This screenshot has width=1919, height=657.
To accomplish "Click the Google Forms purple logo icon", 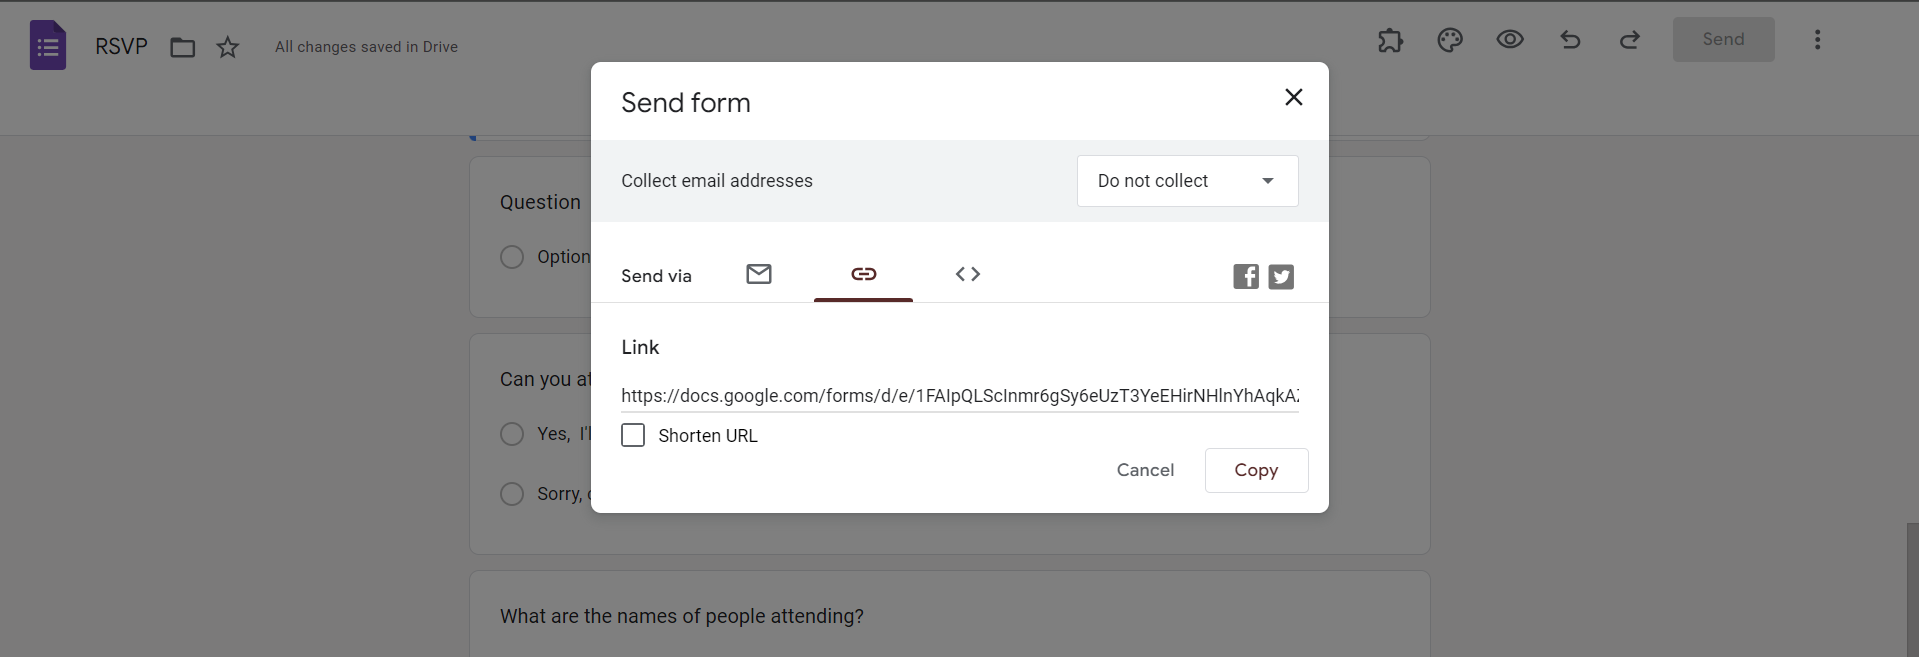I will pos(48,46).
